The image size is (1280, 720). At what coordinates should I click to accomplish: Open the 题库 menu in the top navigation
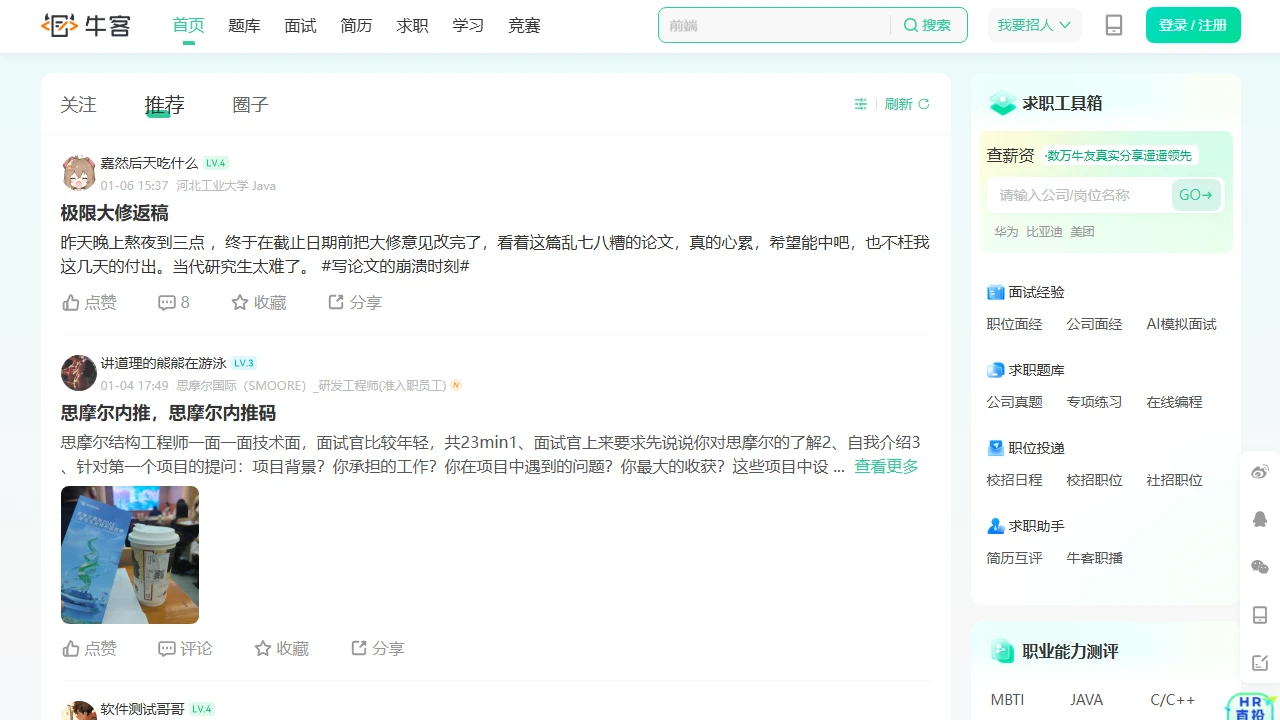point(244,26)
